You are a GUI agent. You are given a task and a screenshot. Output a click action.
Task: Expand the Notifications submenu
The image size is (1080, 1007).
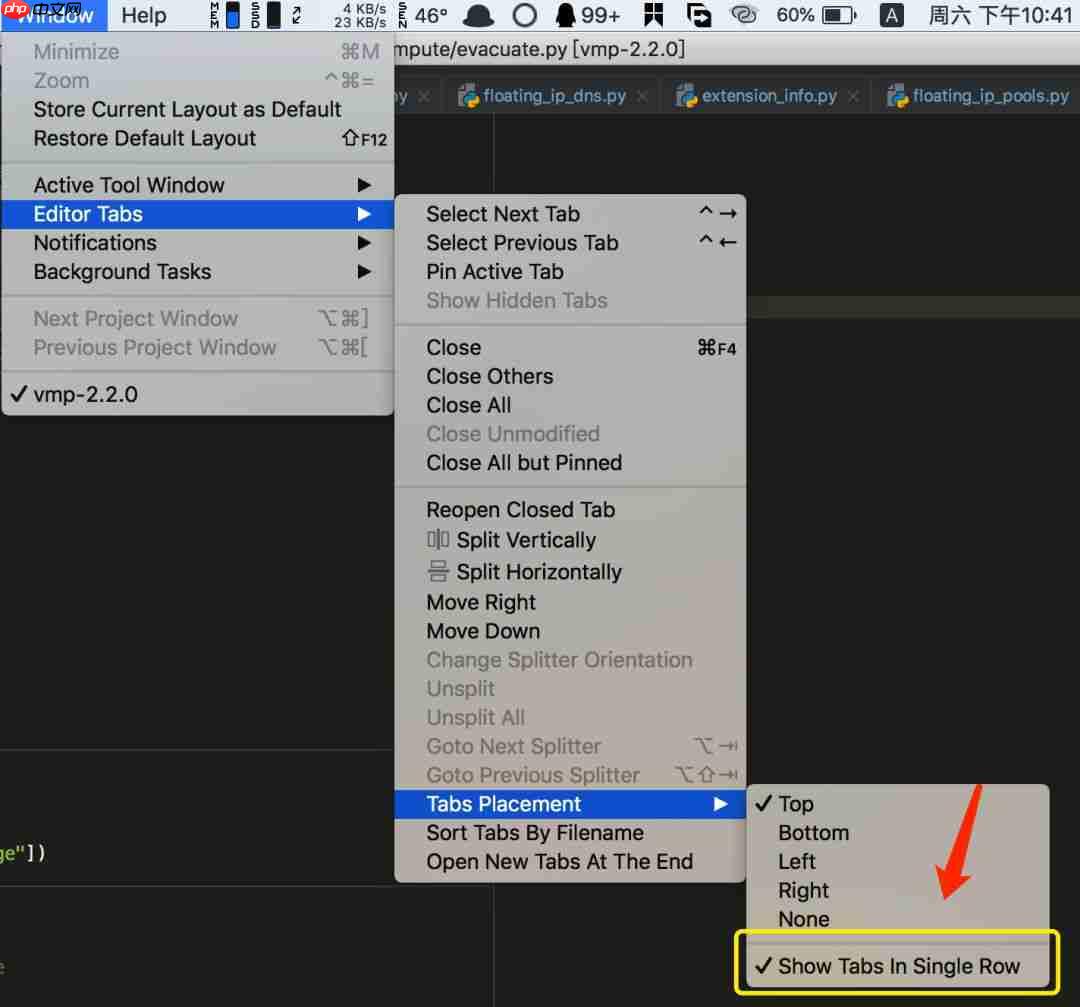[x=95, y=242]
